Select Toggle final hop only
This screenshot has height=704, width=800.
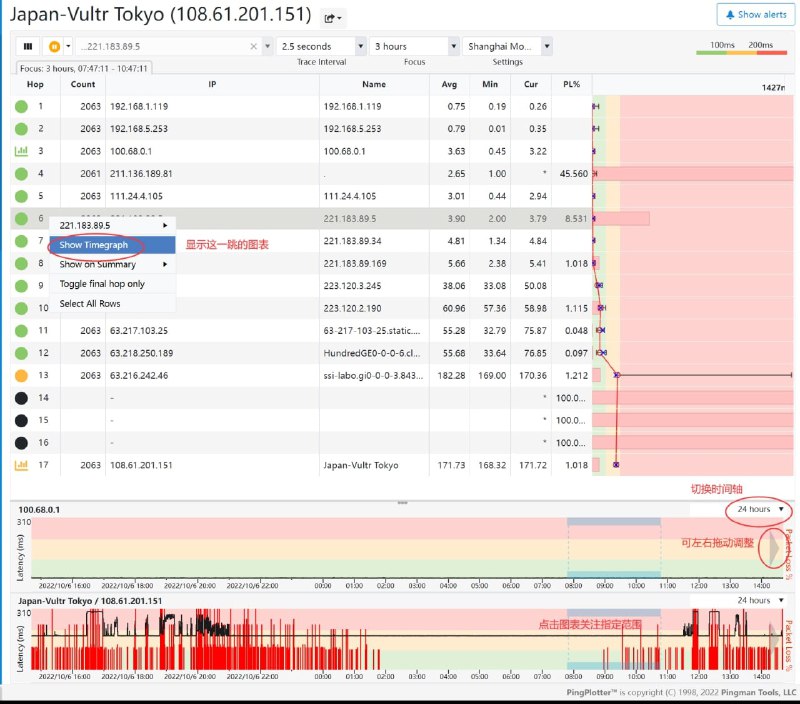102,284
